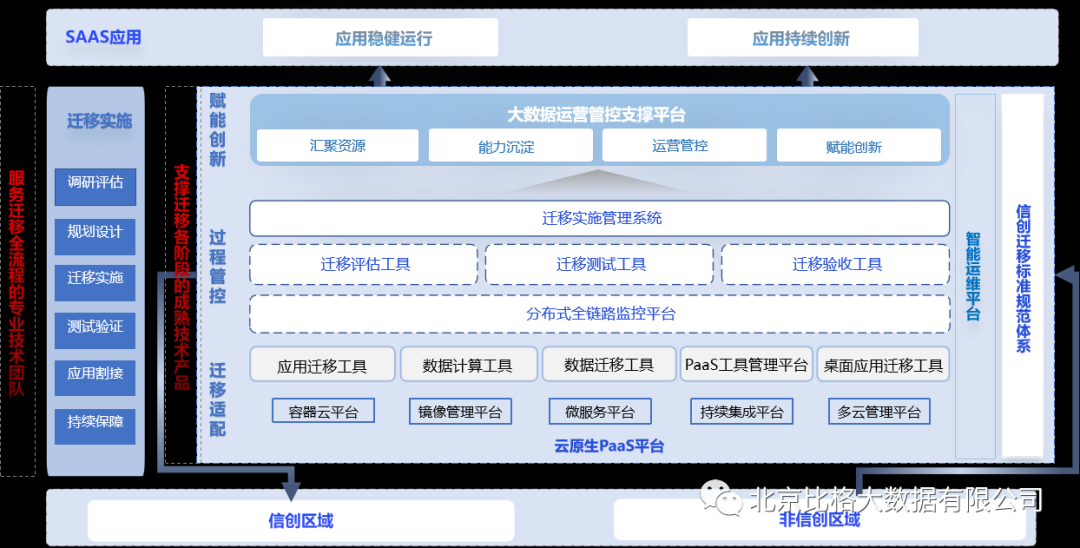Choose the 微服务平台 box
Image resolution: width=1080 pixels, height=548 pixels.
(599, 412)
